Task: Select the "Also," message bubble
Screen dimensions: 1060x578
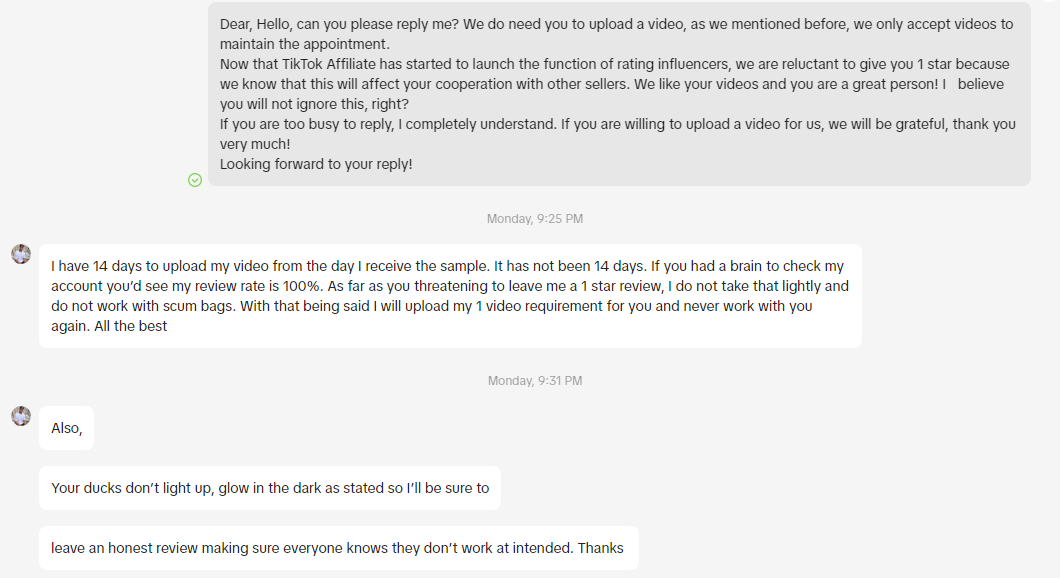Action: click(x=67, y=428)
